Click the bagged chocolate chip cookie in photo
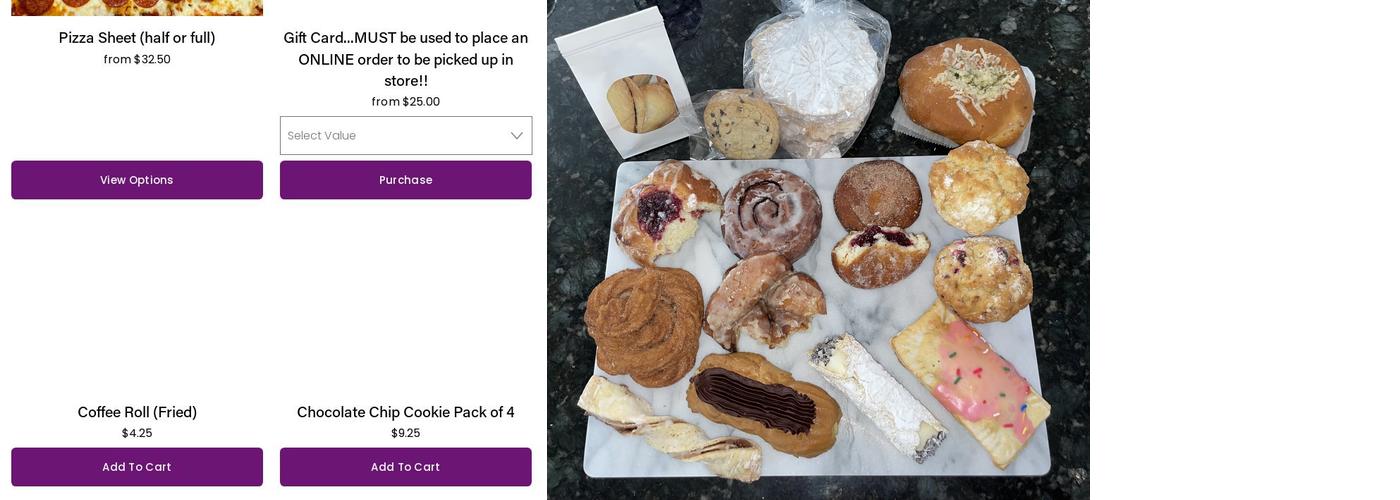The image size is (1400, 500). pyautogui.click(x=741, y=124)
